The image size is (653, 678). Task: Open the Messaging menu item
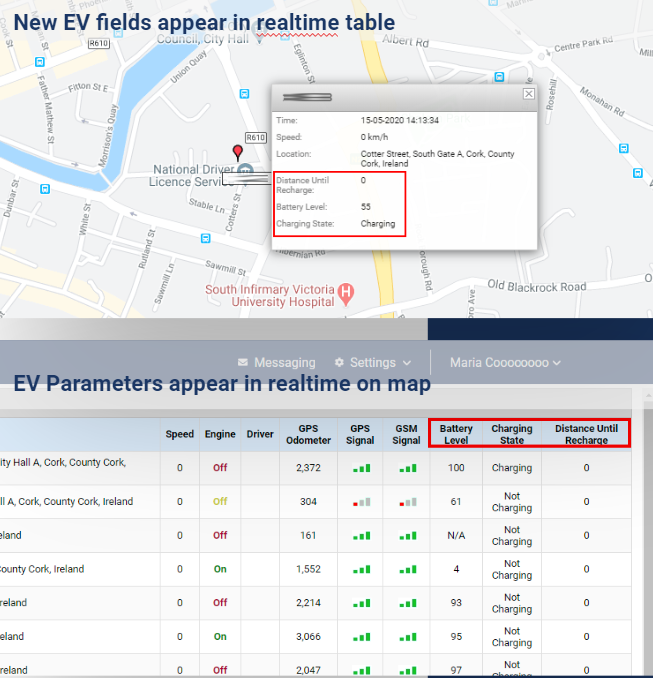276,362
